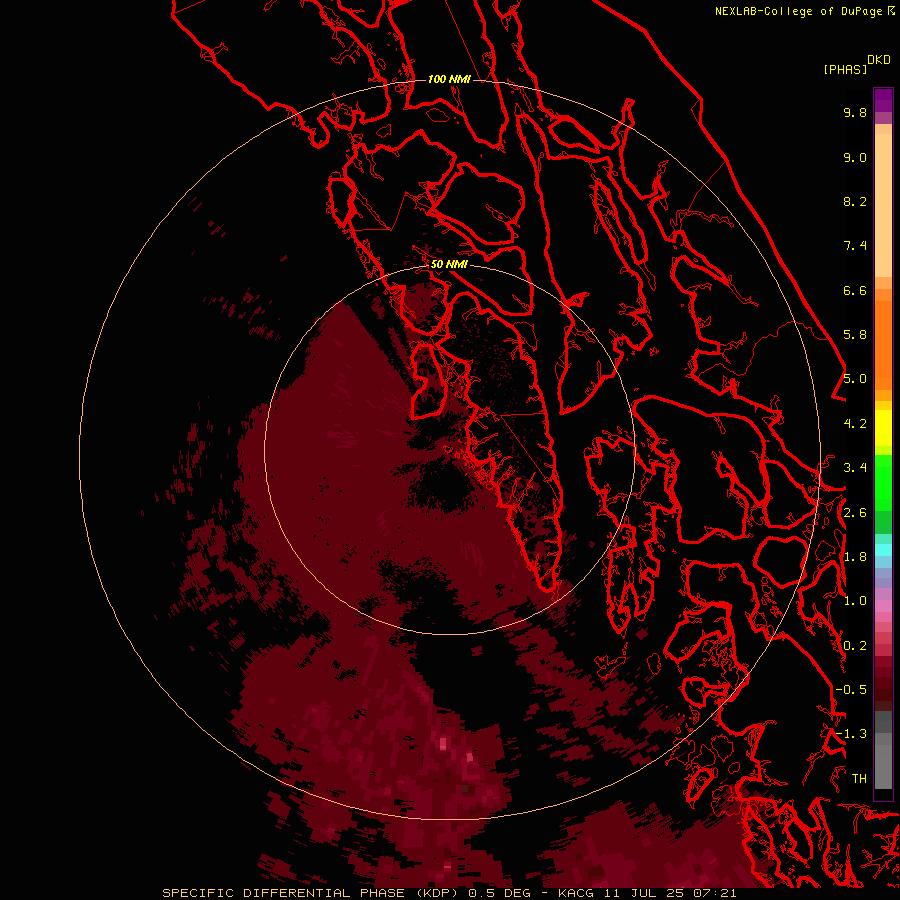Click the [PHAS] units label
900x900 pixels.
coord(845,70)
